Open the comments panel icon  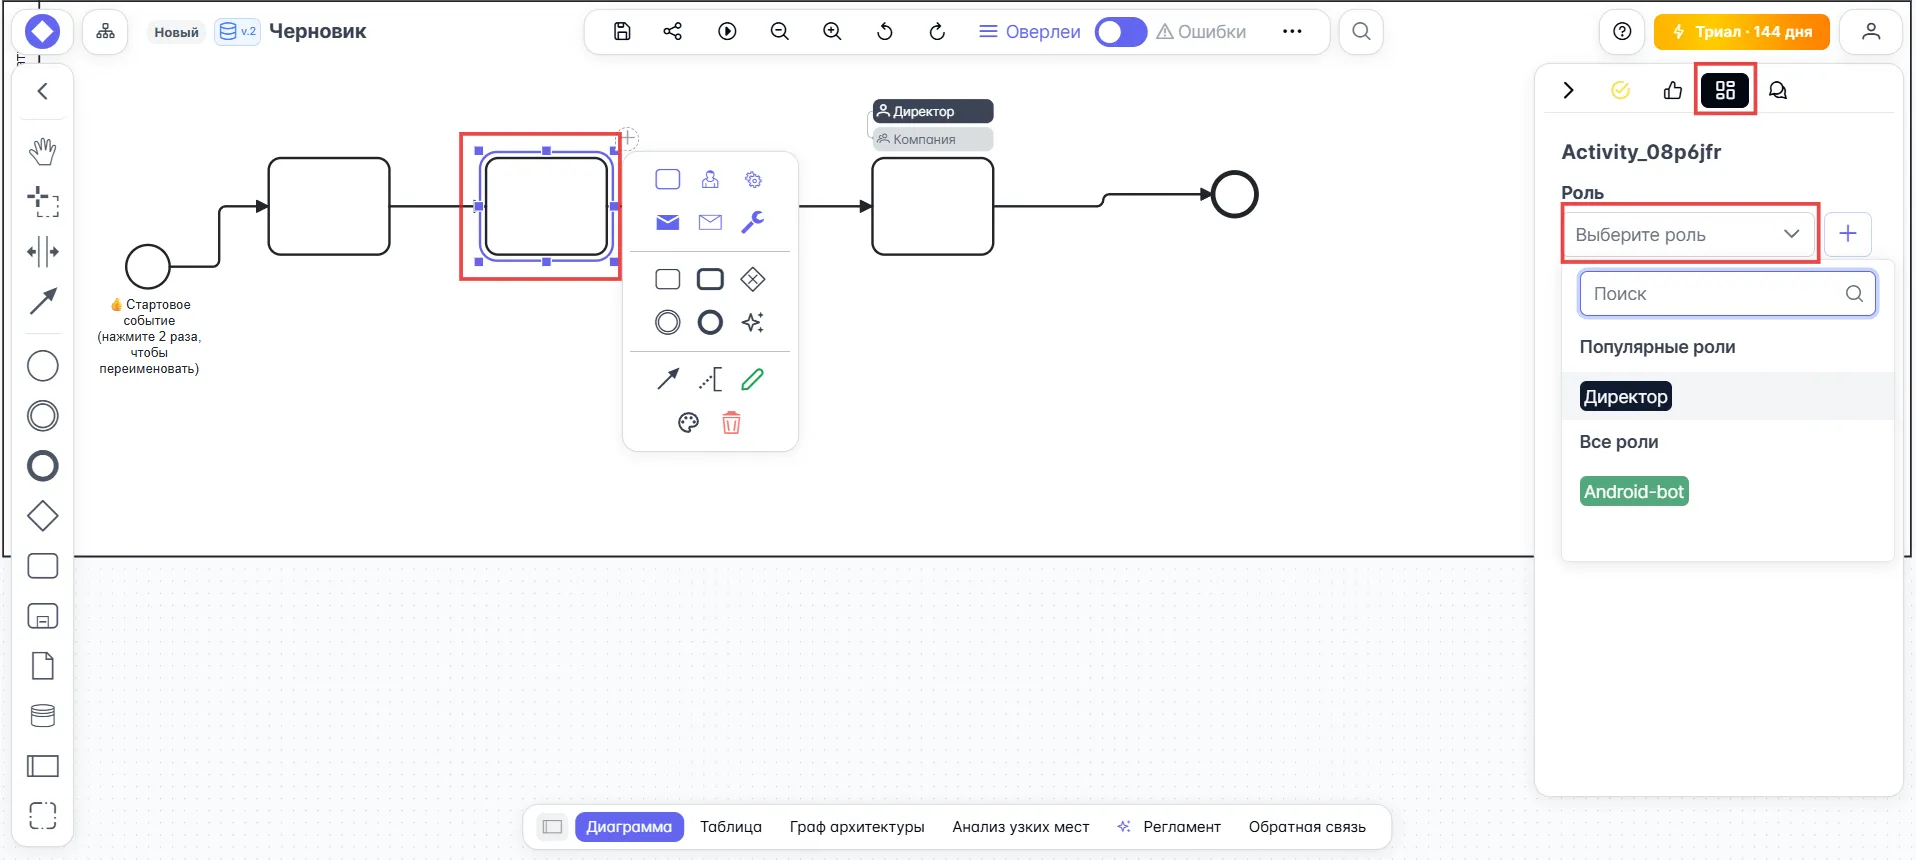coord(1777,91)
